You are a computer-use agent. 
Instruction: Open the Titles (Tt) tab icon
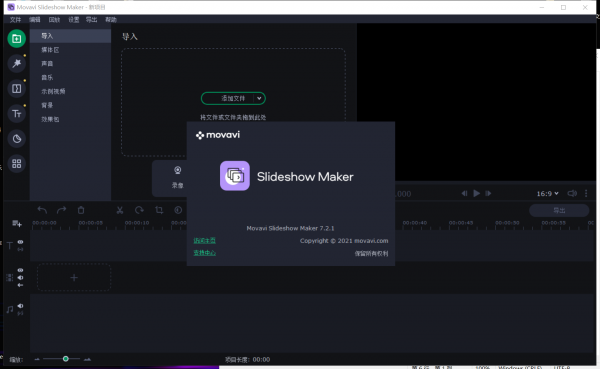coord(16,114)
